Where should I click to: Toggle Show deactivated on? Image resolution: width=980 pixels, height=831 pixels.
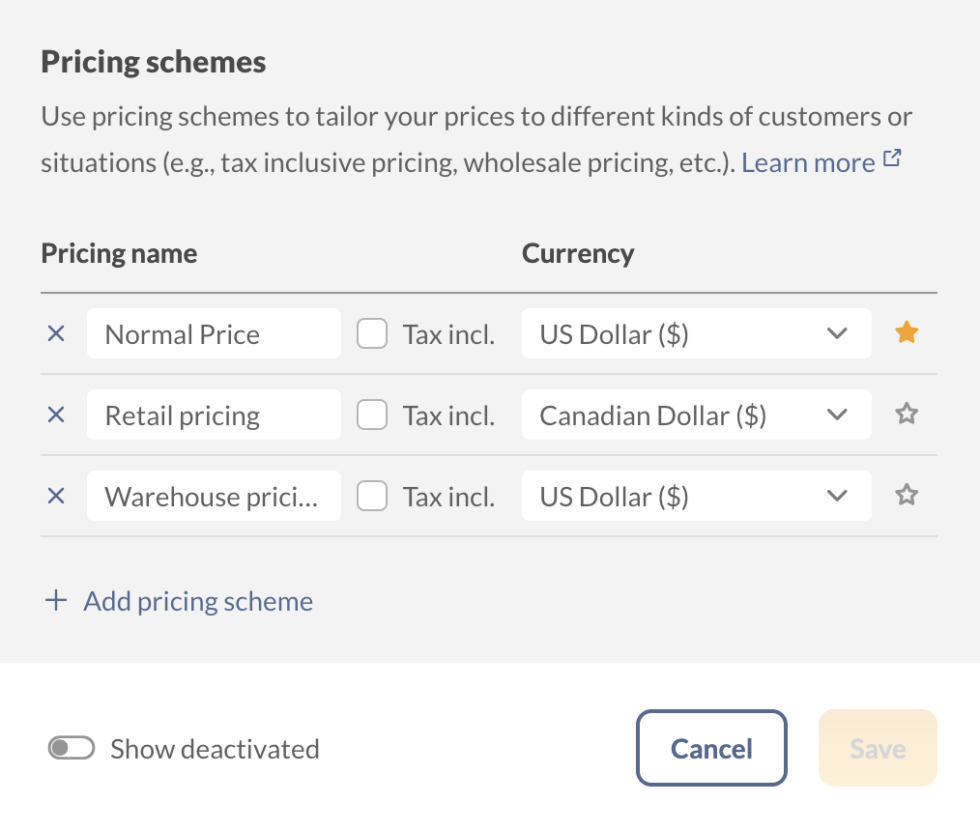(x=69, y=748)
